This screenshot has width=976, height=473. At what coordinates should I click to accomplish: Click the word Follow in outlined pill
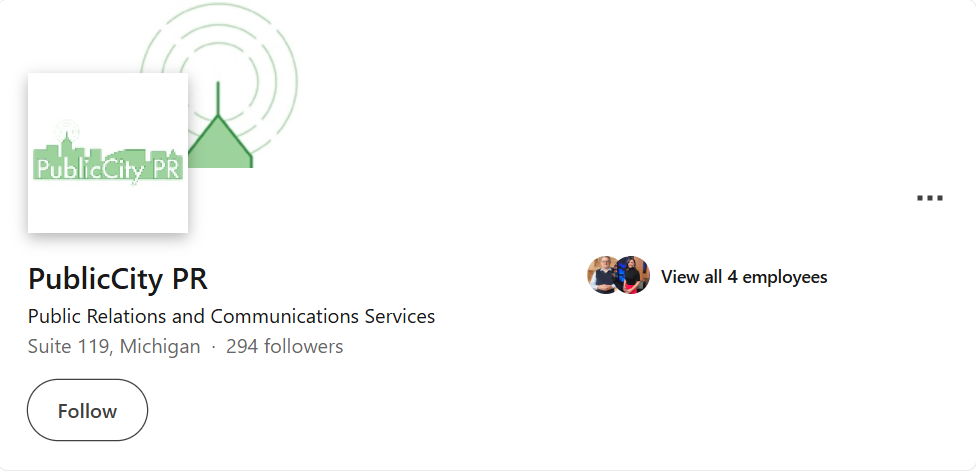coord(87,411)
